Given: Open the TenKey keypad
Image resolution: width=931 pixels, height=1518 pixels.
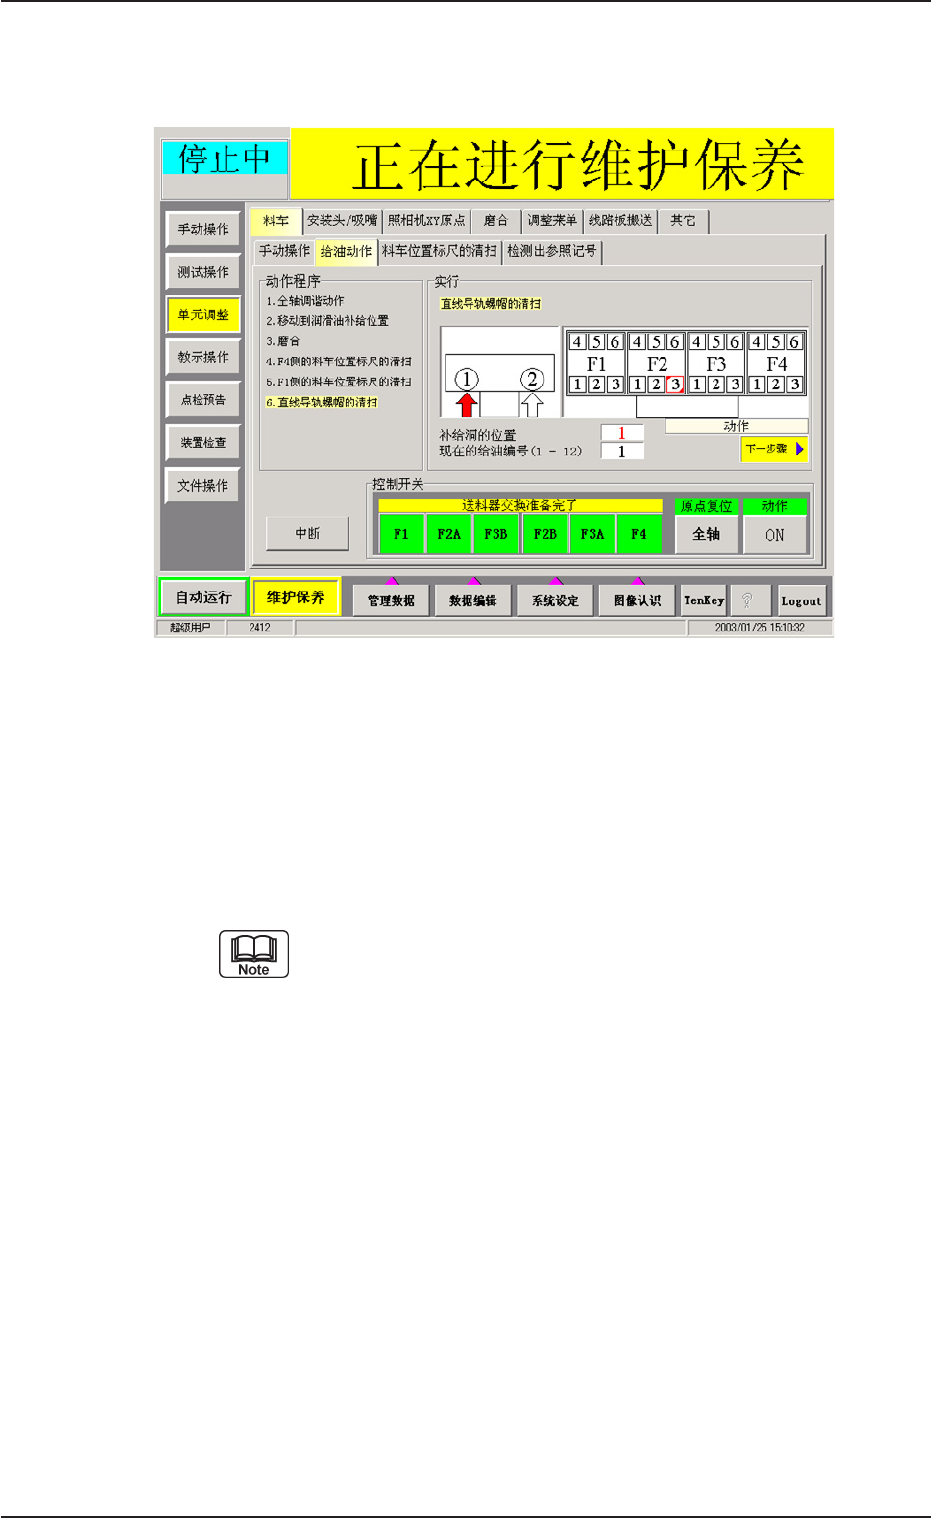Looking at the screenshot, I should pyautogui.click(x=704, y=600).
